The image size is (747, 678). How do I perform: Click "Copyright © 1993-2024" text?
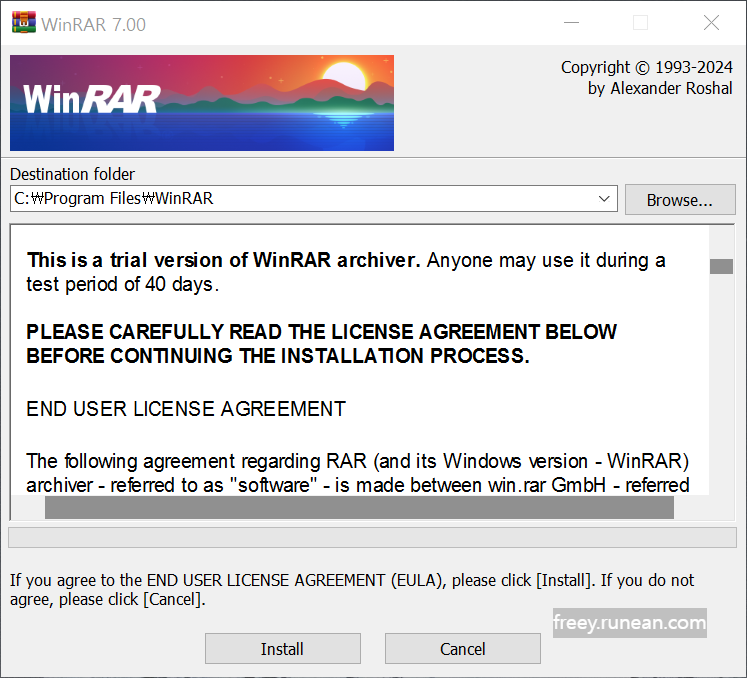pyautogui.click(x=646, y=67)
